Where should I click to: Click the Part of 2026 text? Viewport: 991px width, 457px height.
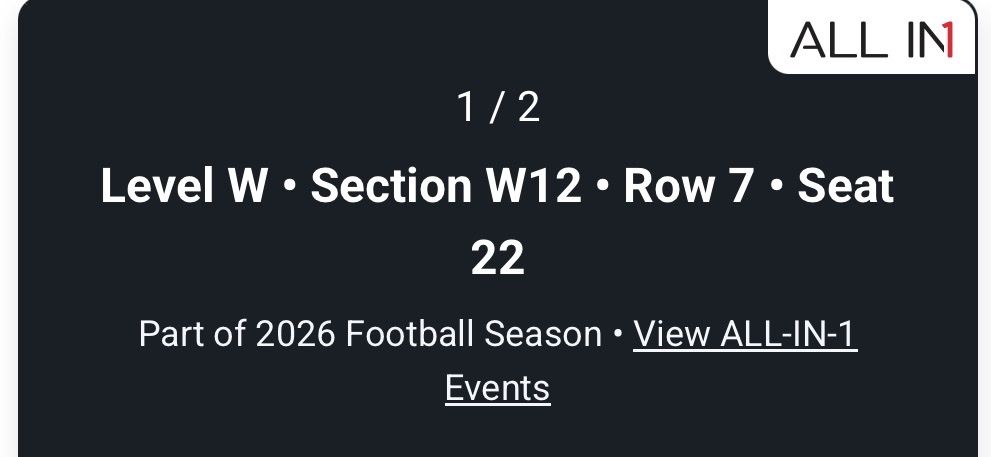pyautogui.click(x=237, y=333)
